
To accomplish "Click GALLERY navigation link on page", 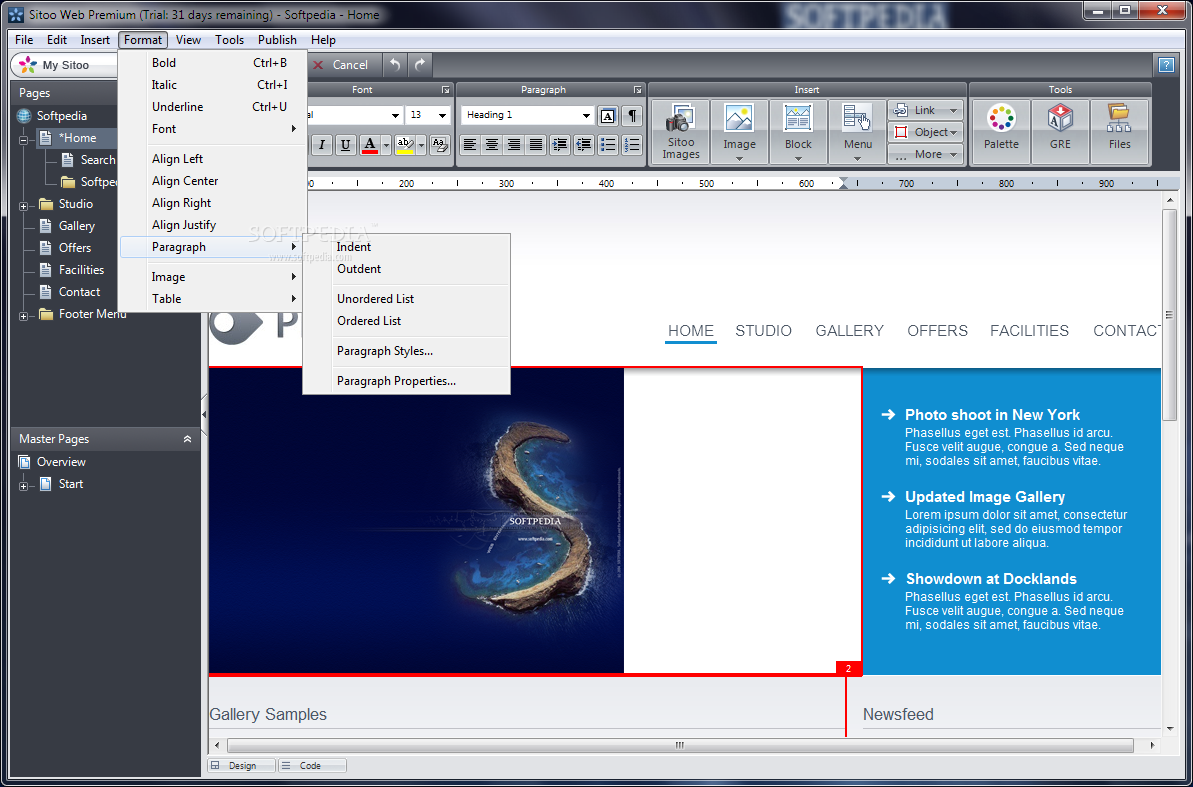I will tap(849, 331).
